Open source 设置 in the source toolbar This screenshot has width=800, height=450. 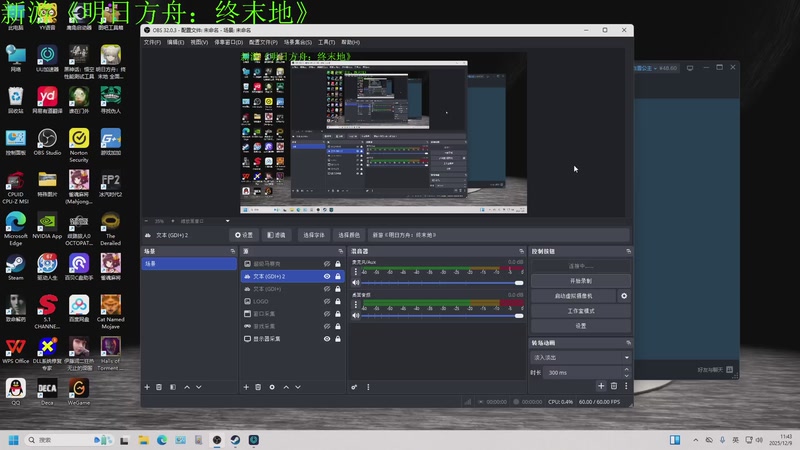pos(244,235)
